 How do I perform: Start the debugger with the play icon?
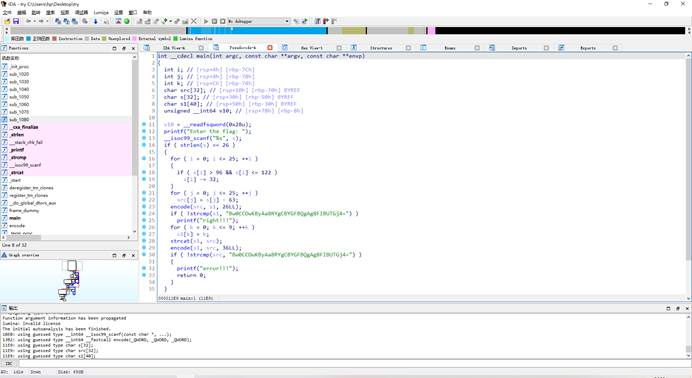click(206, 21)
